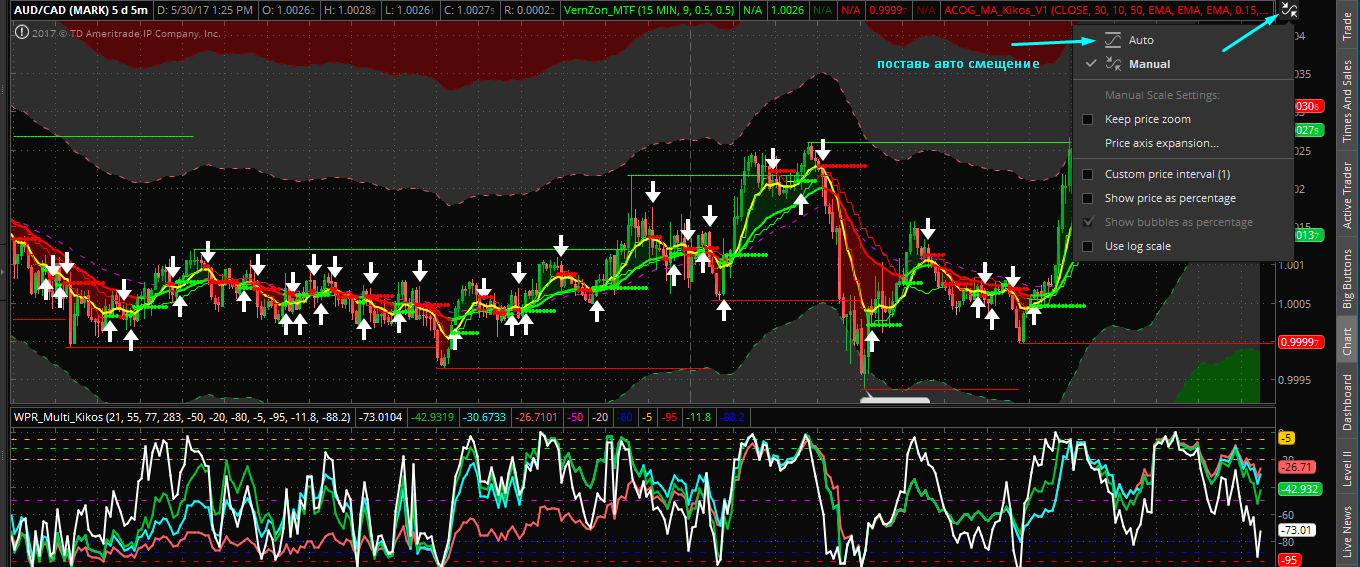Click the Auto scale line icon in menu
The width and height of the screenshot is (1360, 567).
coord(1112,40)
